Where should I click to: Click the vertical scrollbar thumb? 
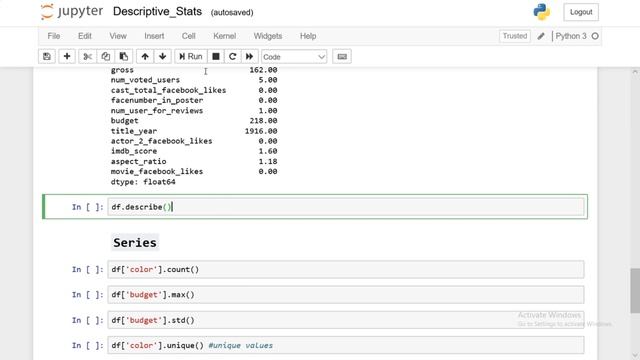(x=635, y=291)
